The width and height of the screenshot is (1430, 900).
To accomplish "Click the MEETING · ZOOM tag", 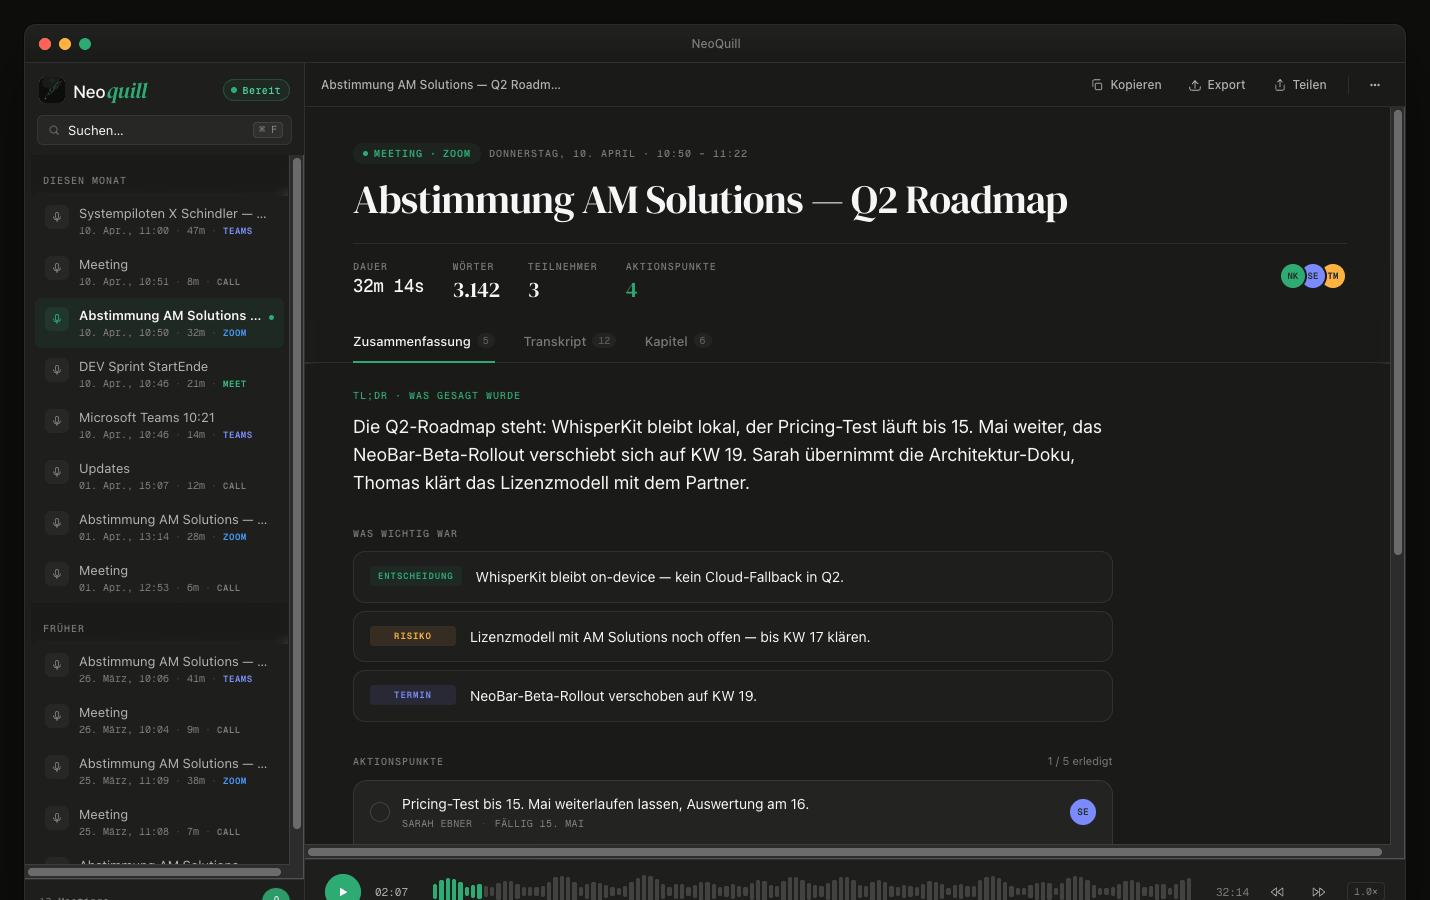I will pyautogui.click(x=416, y=154).
